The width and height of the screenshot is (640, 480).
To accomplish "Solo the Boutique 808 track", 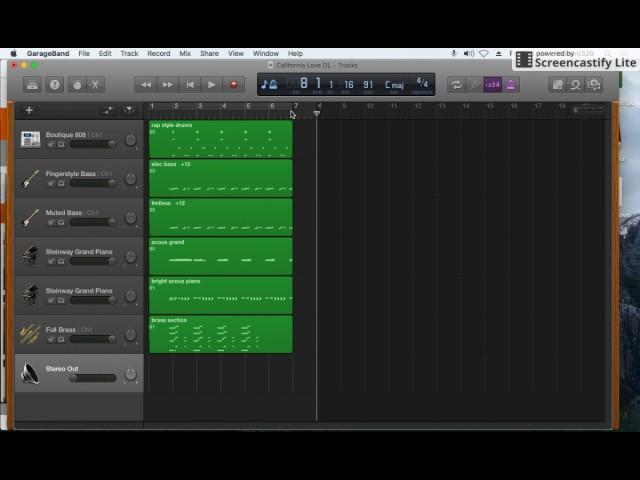I will pos(61,144).
